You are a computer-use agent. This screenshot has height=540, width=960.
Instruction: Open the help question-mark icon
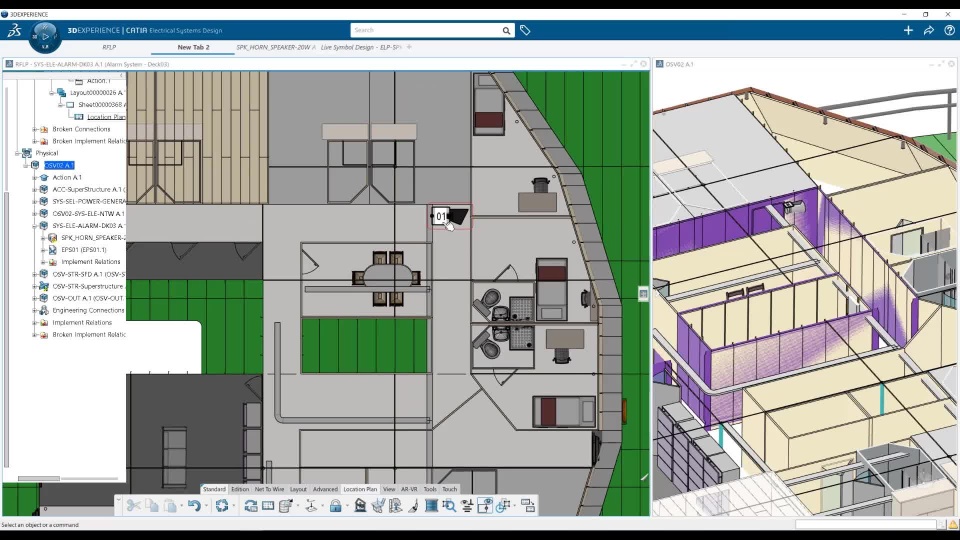(950, 30)
